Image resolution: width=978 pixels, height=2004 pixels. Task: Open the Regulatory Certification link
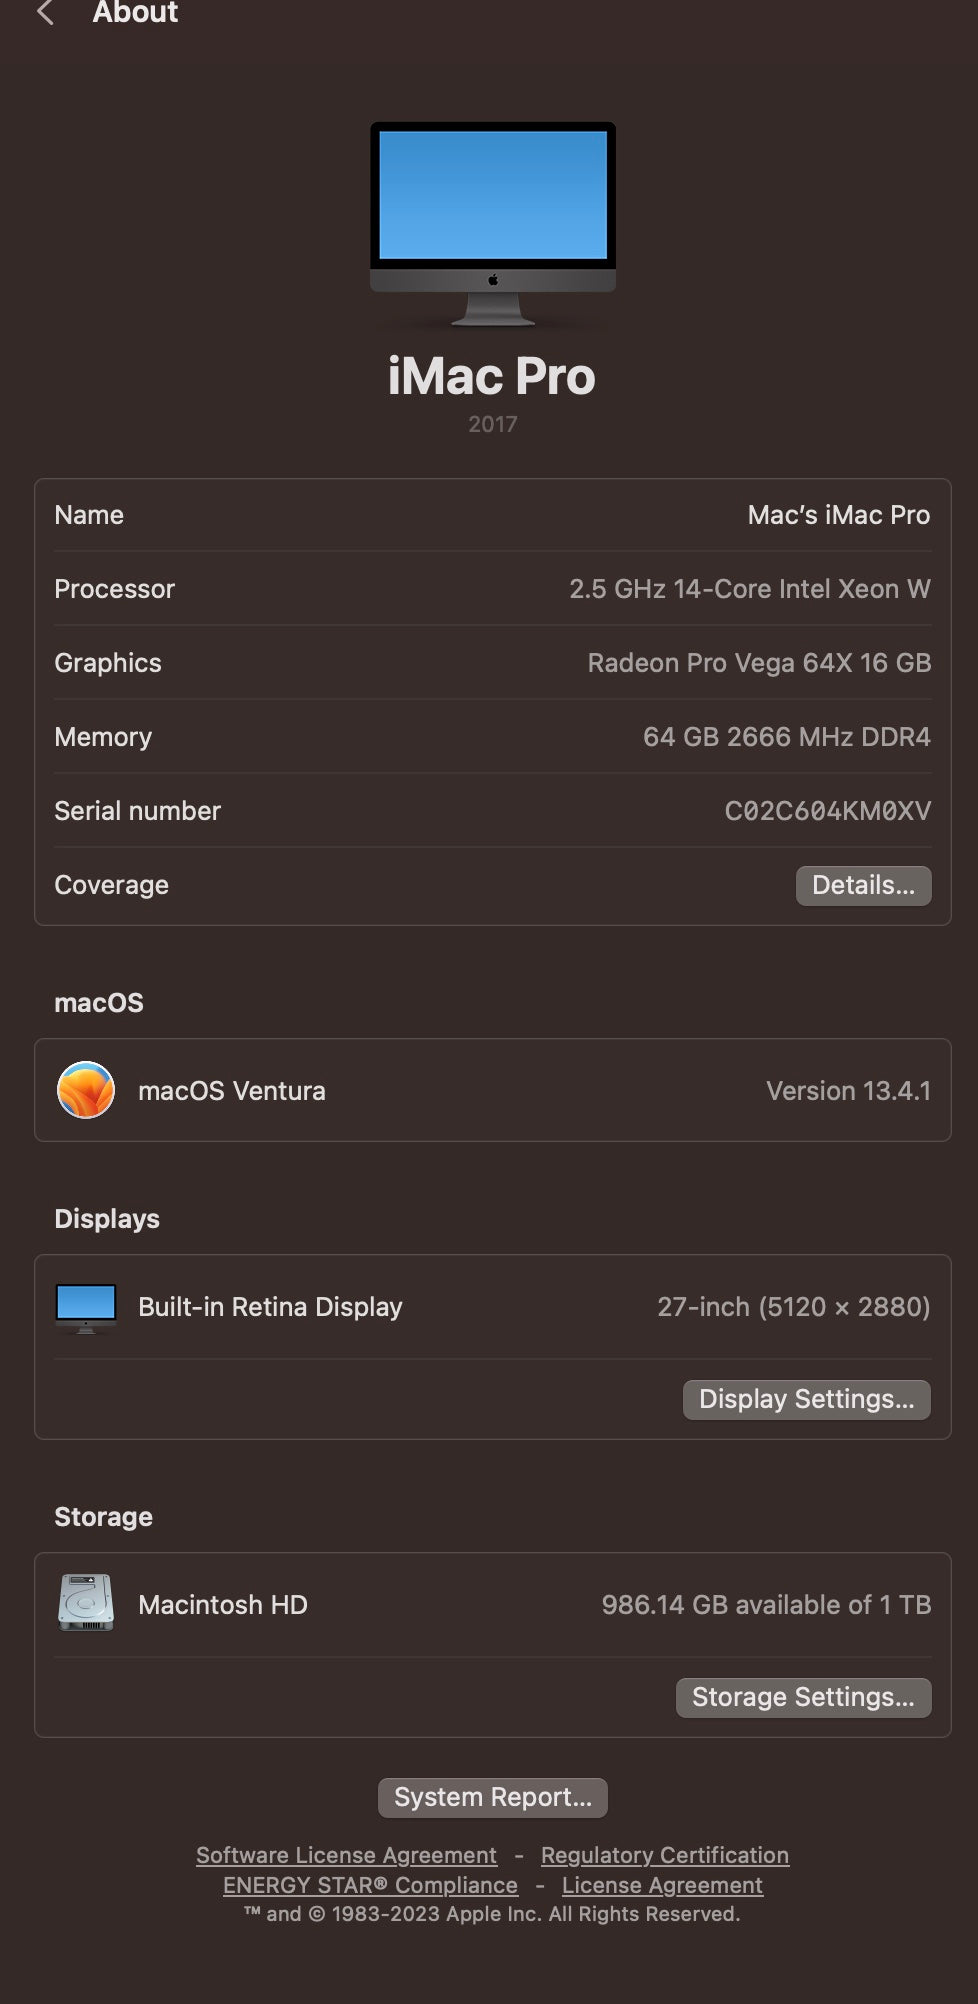coord(665,1855)
